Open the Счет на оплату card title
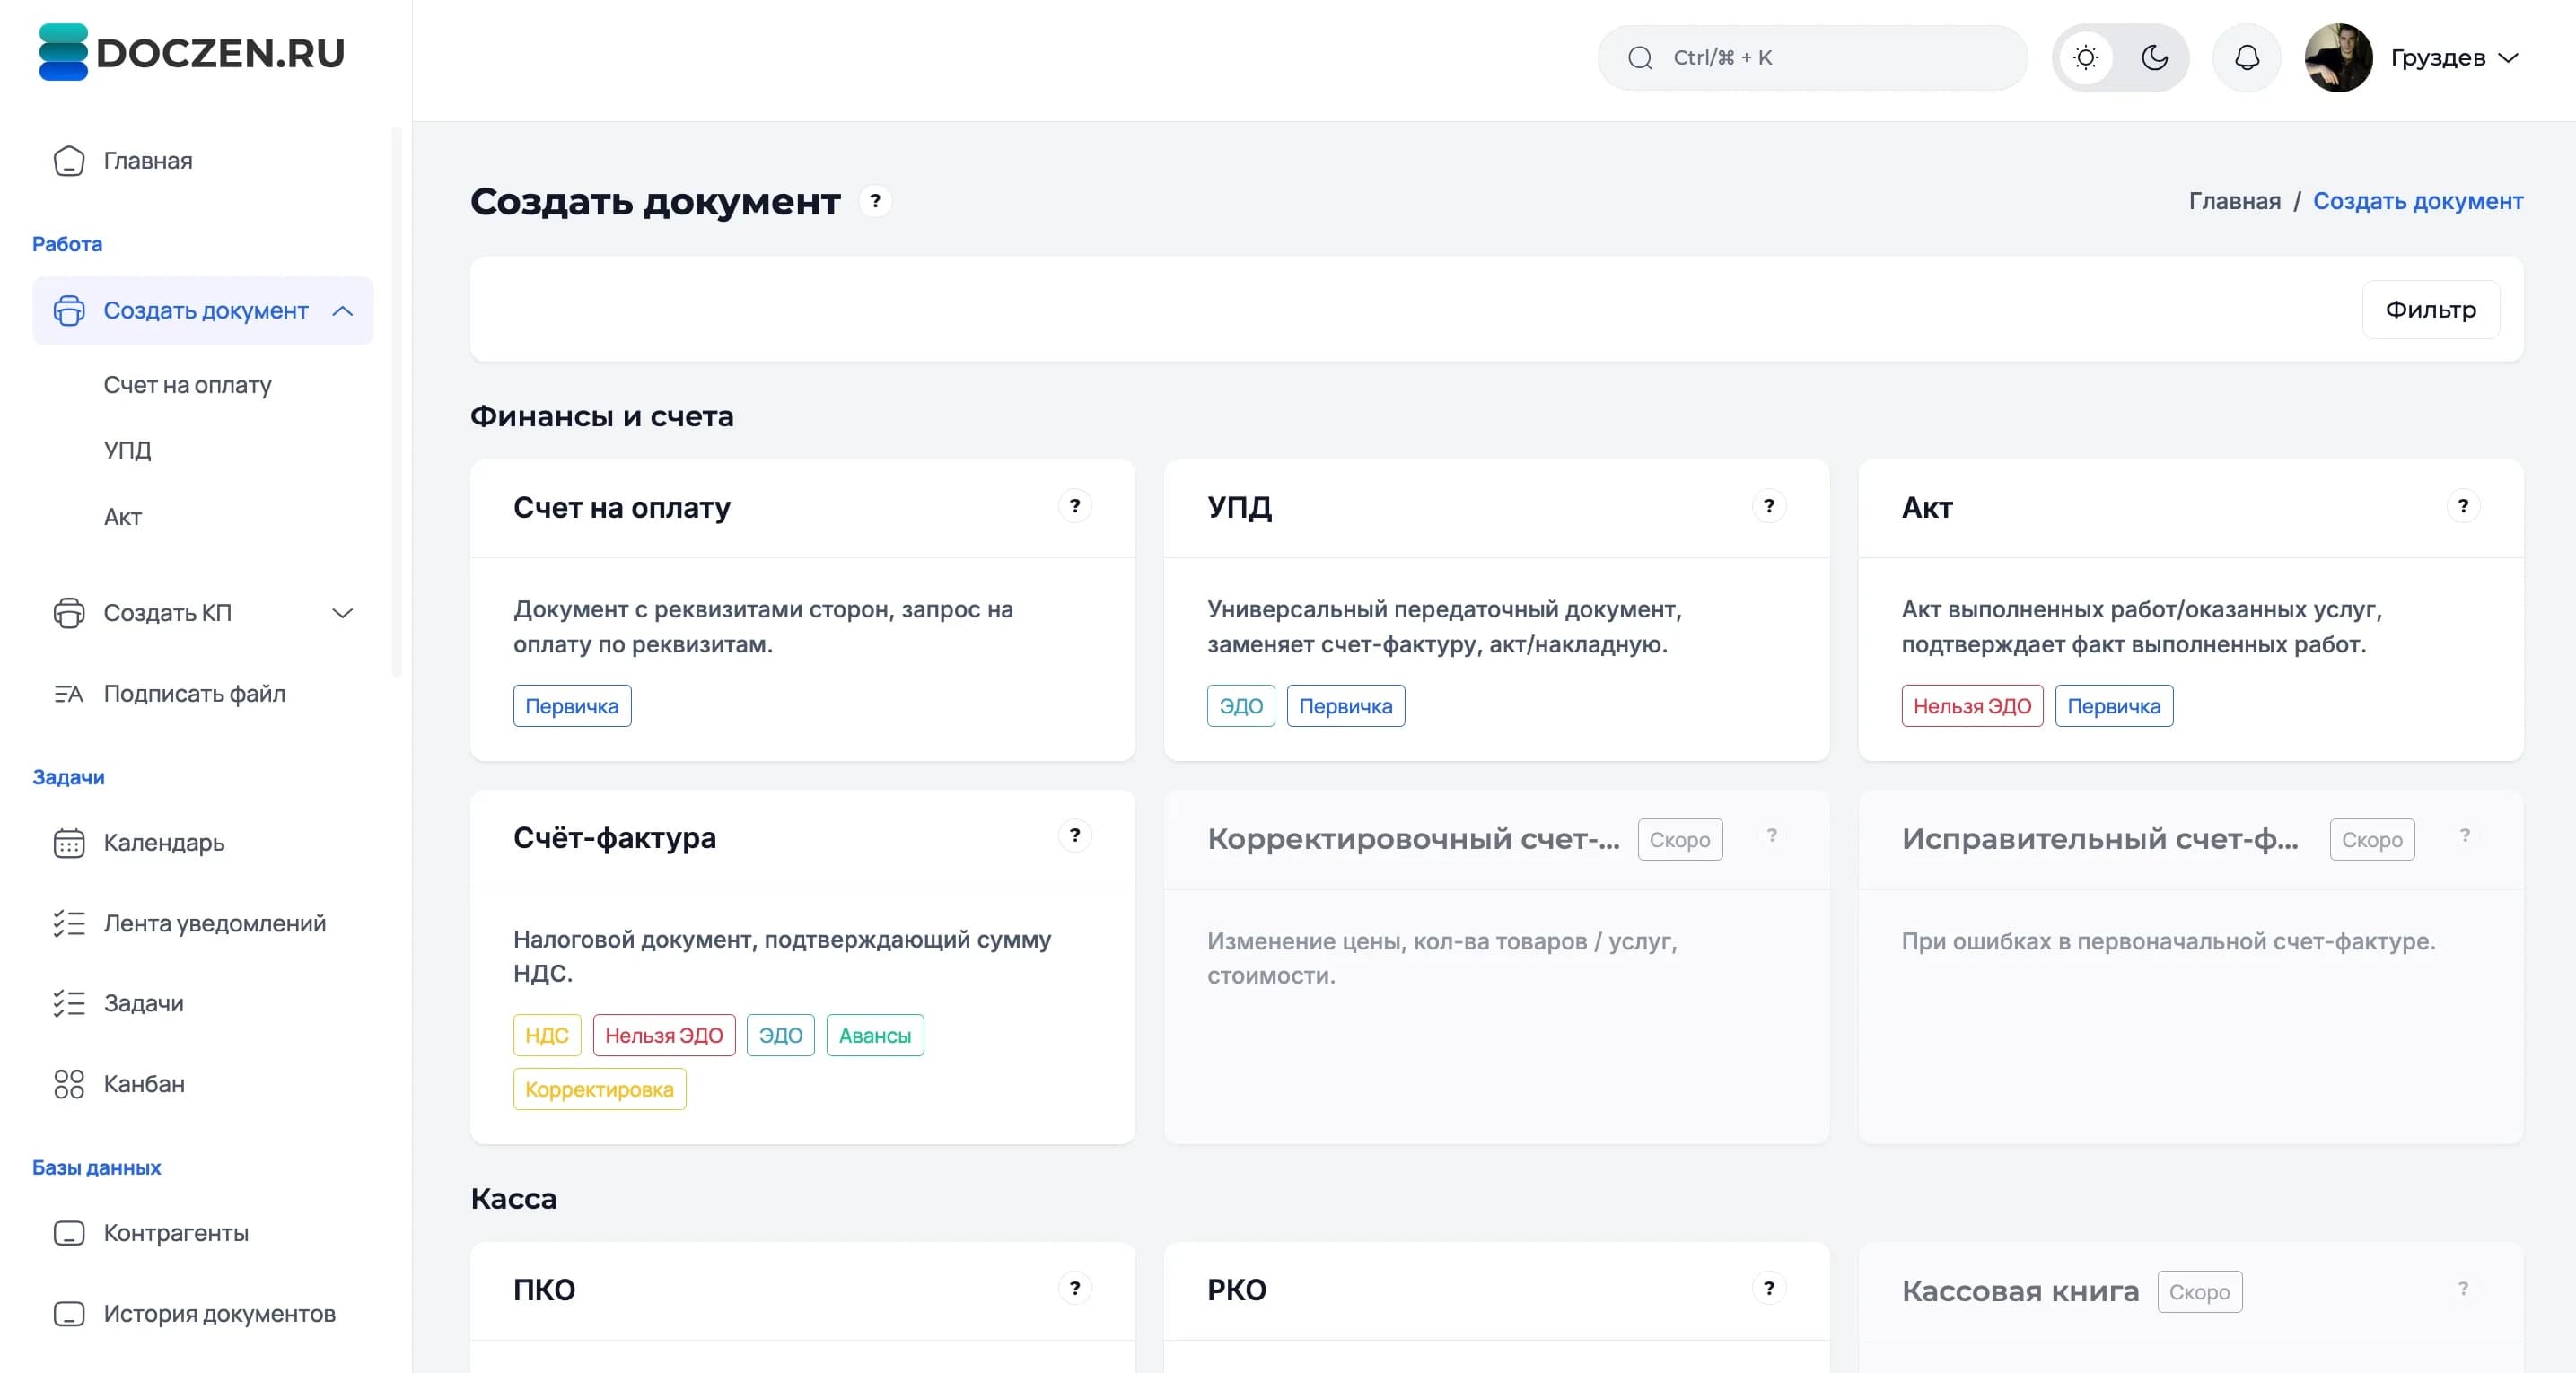This screenshot has width=2576, height=1373. pyautogui.click(x=622, y=508)
